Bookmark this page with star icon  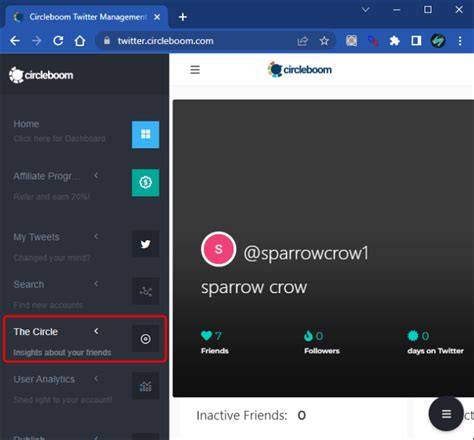click(x=324, y=41)
